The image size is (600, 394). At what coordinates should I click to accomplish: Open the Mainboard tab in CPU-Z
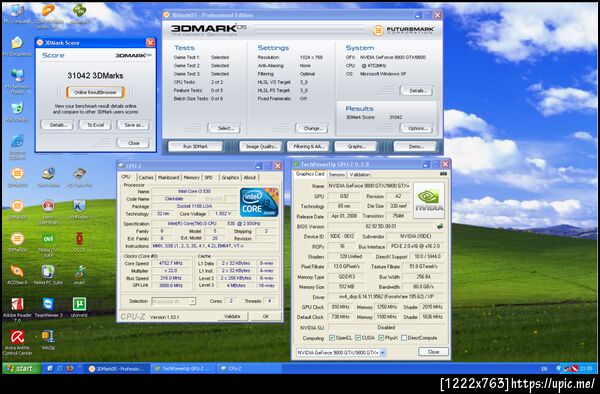(168, 177)
